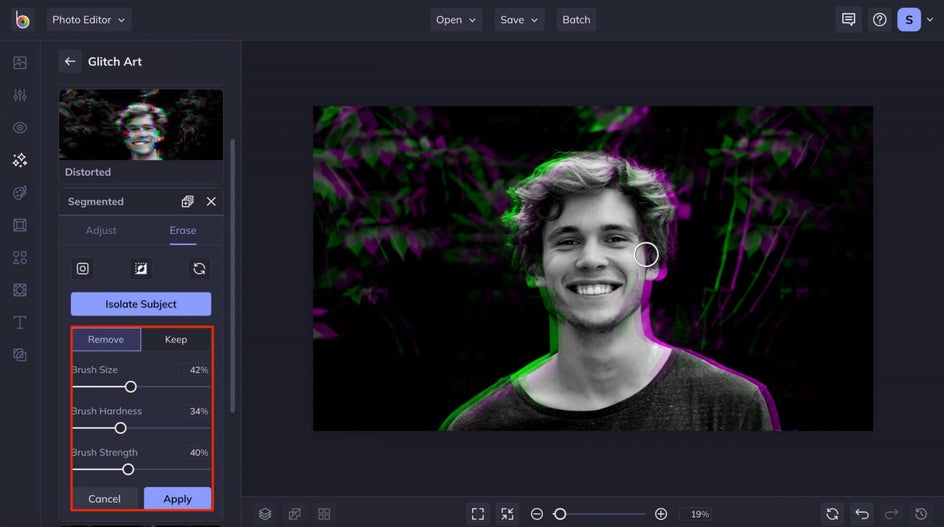Click the Brush Size slider handle
944x527 pixels.
(x=131, y=387)
